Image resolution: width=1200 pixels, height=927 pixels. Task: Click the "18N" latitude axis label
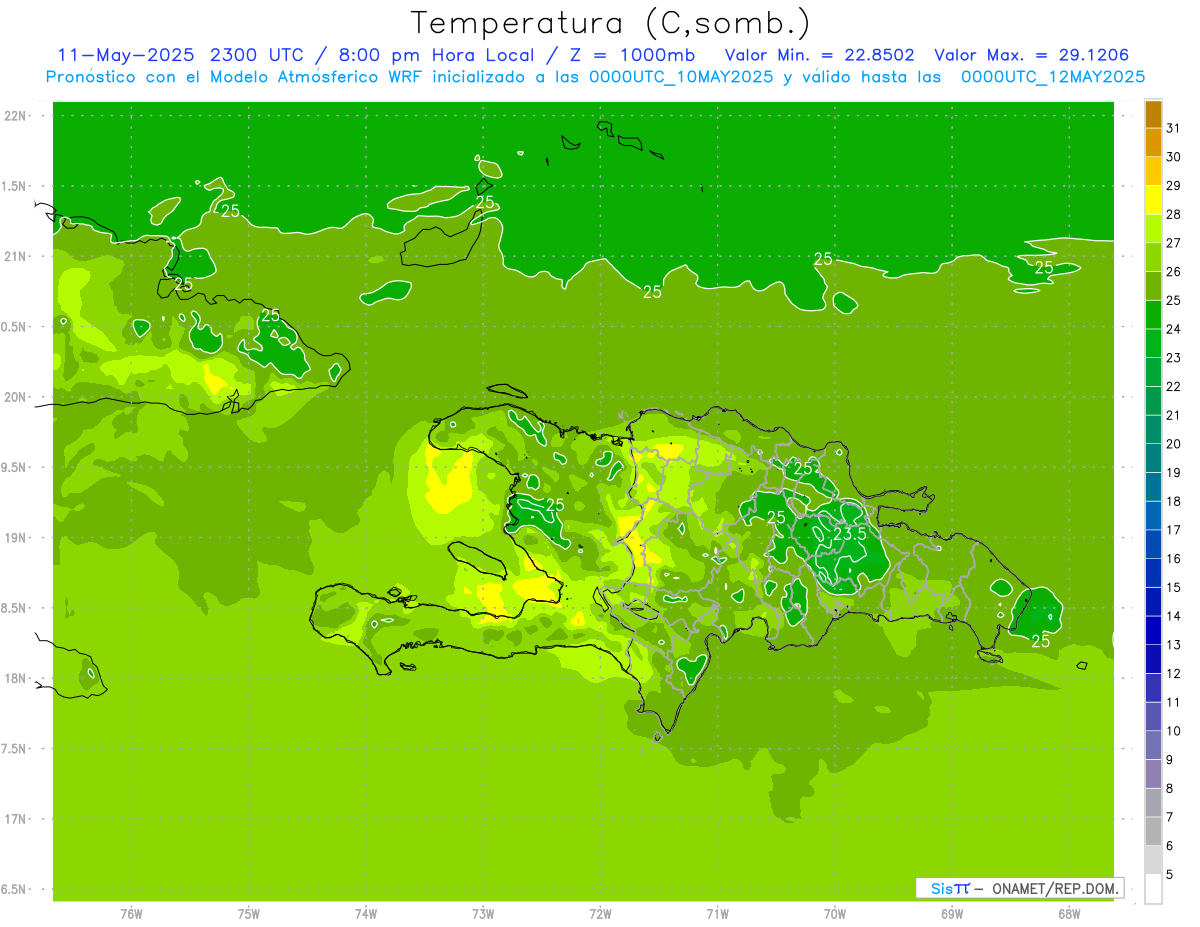pos(16,679)
